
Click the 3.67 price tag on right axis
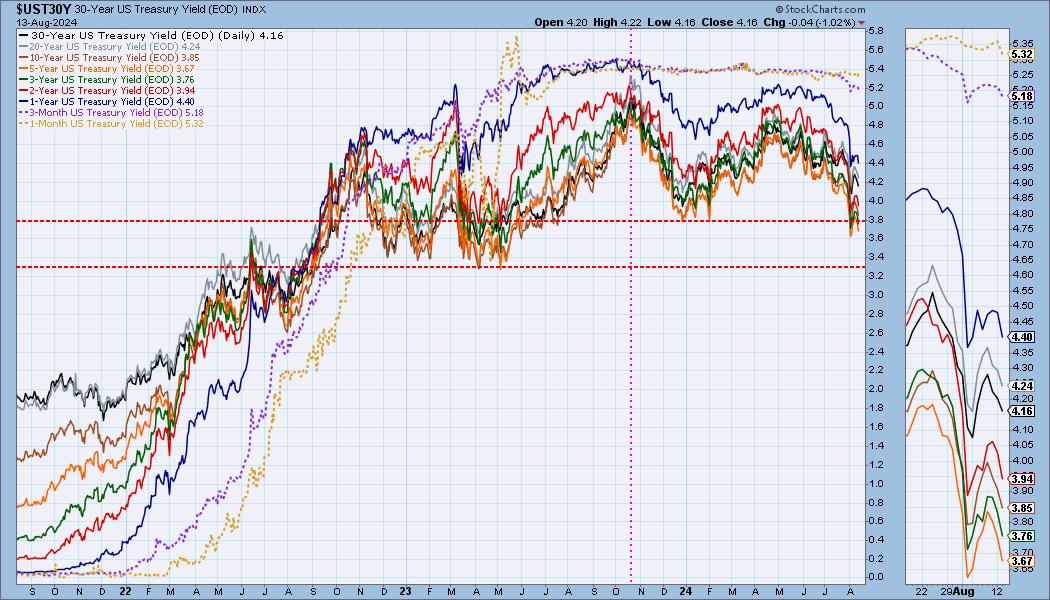(x=1022, y=561)
